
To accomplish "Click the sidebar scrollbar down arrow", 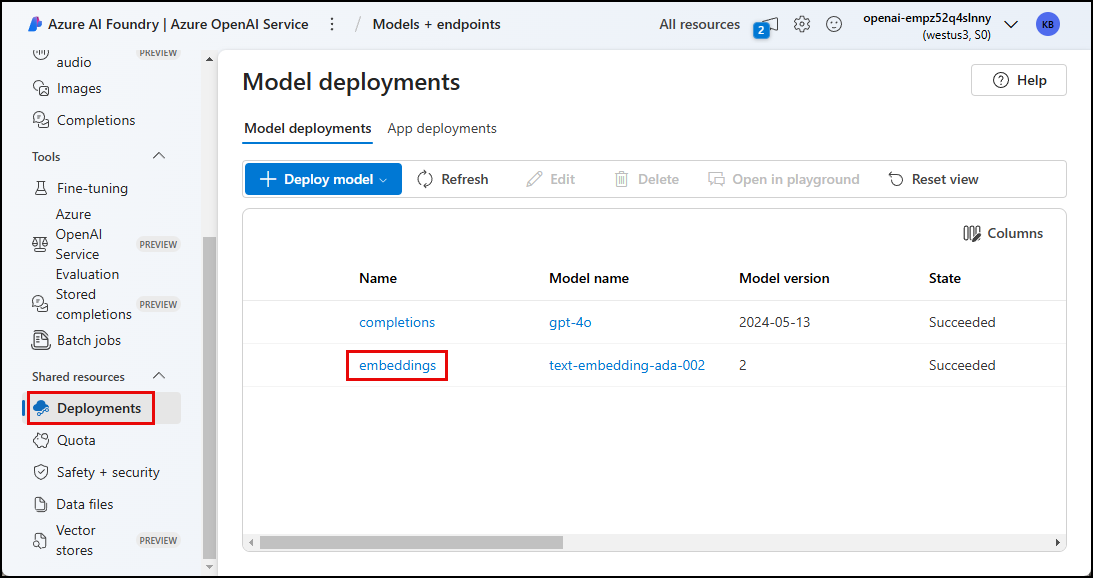I will [x=209, y=567].
